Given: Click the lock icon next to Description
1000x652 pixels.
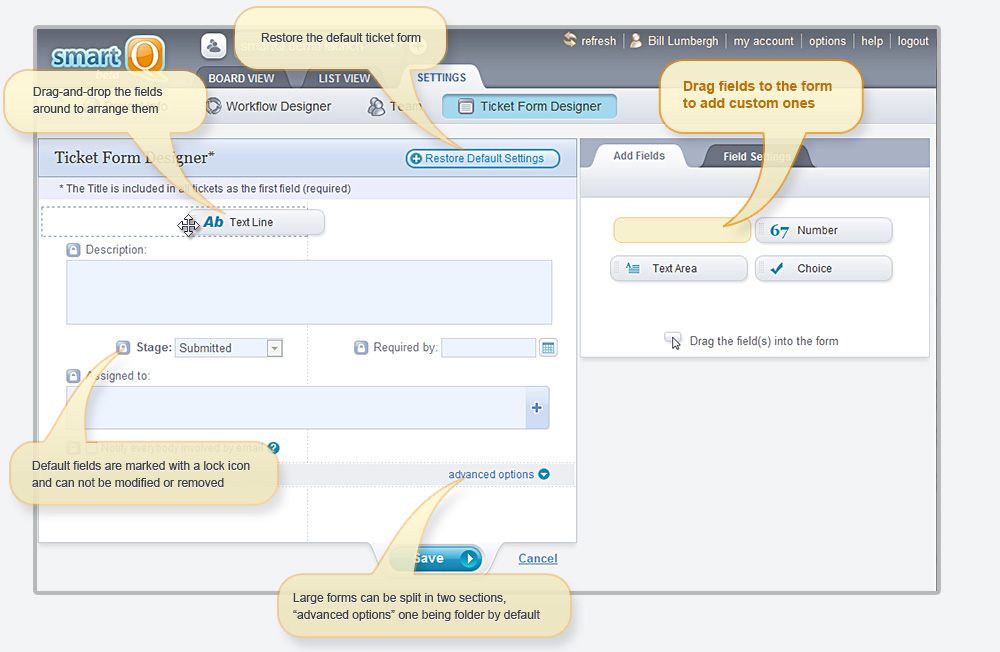Looking at the screenshot, I should 74,250.
